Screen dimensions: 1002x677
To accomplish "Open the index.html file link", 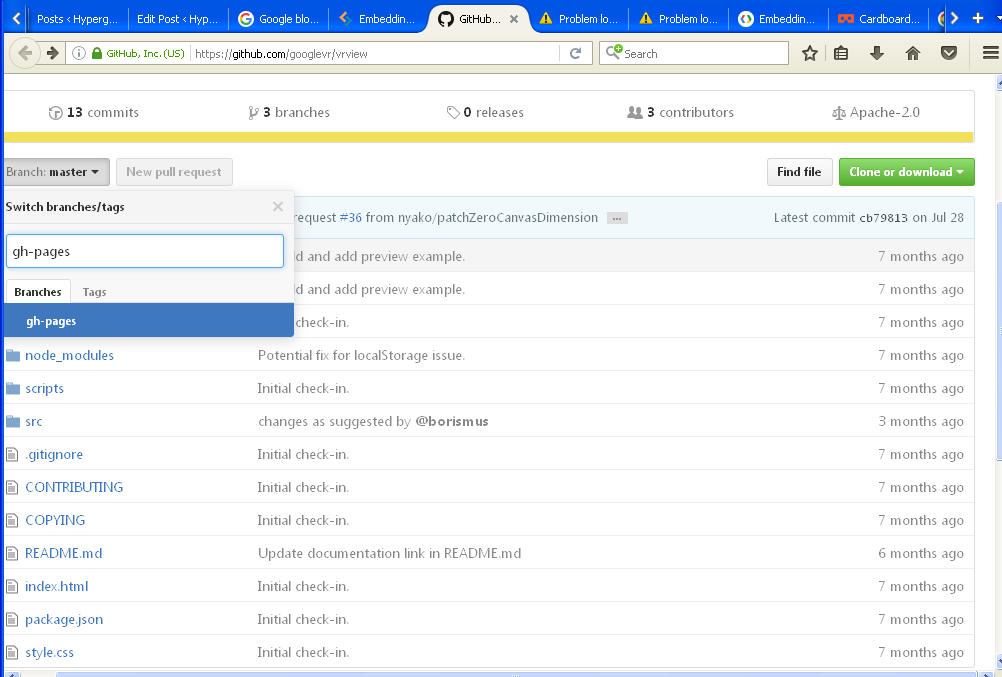I will (57, 586).
